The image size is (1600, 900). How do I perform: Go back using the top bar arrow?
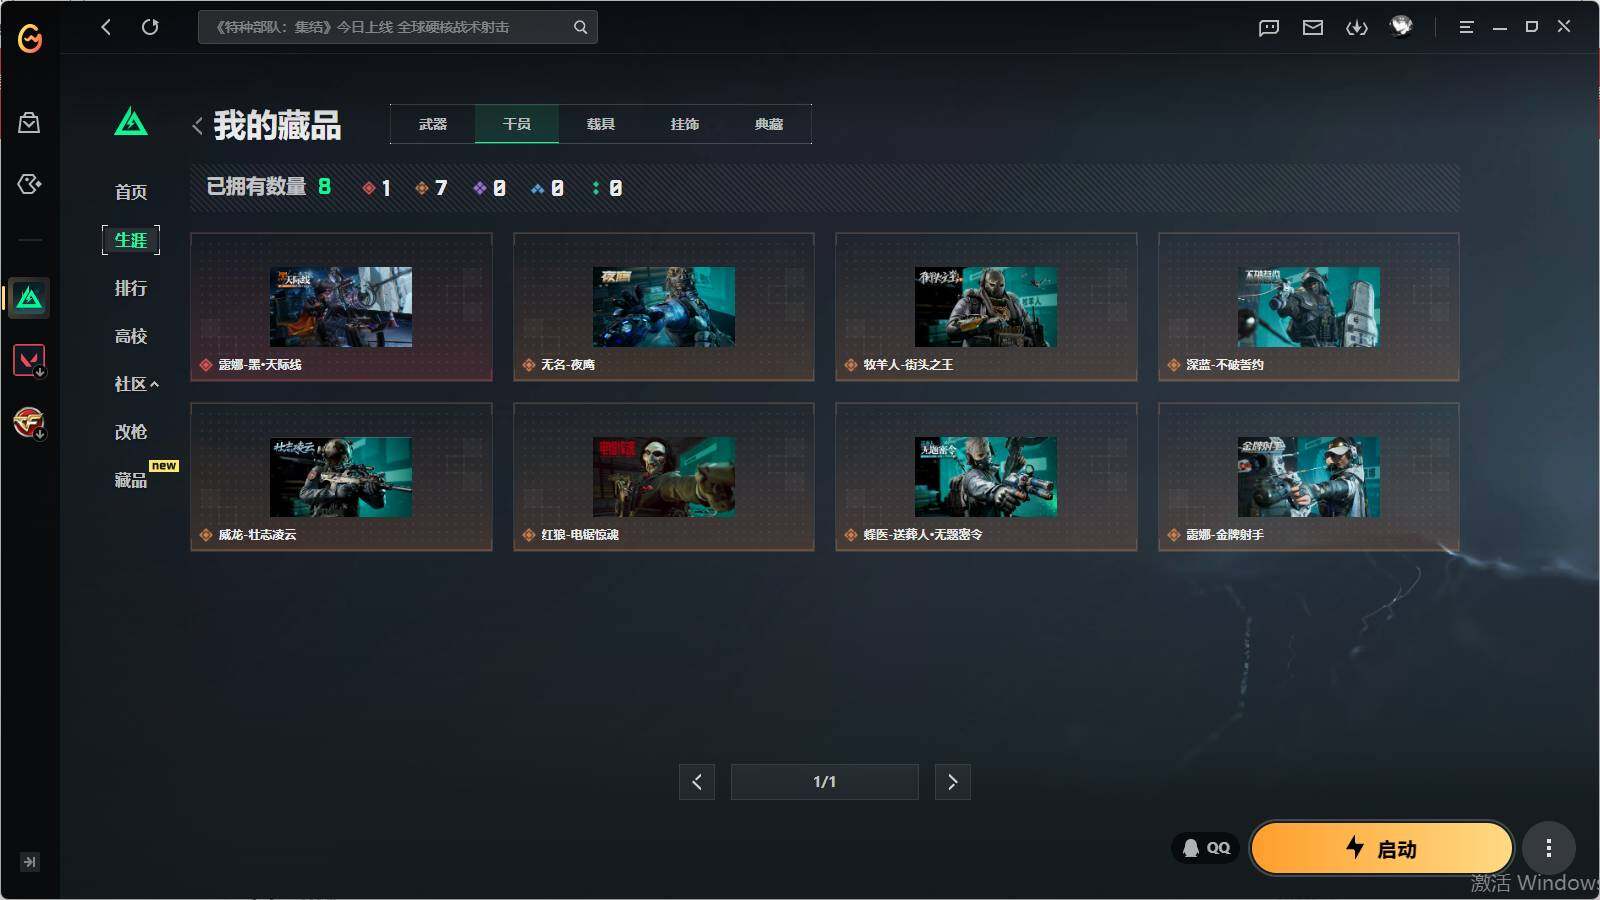point(106,27)
